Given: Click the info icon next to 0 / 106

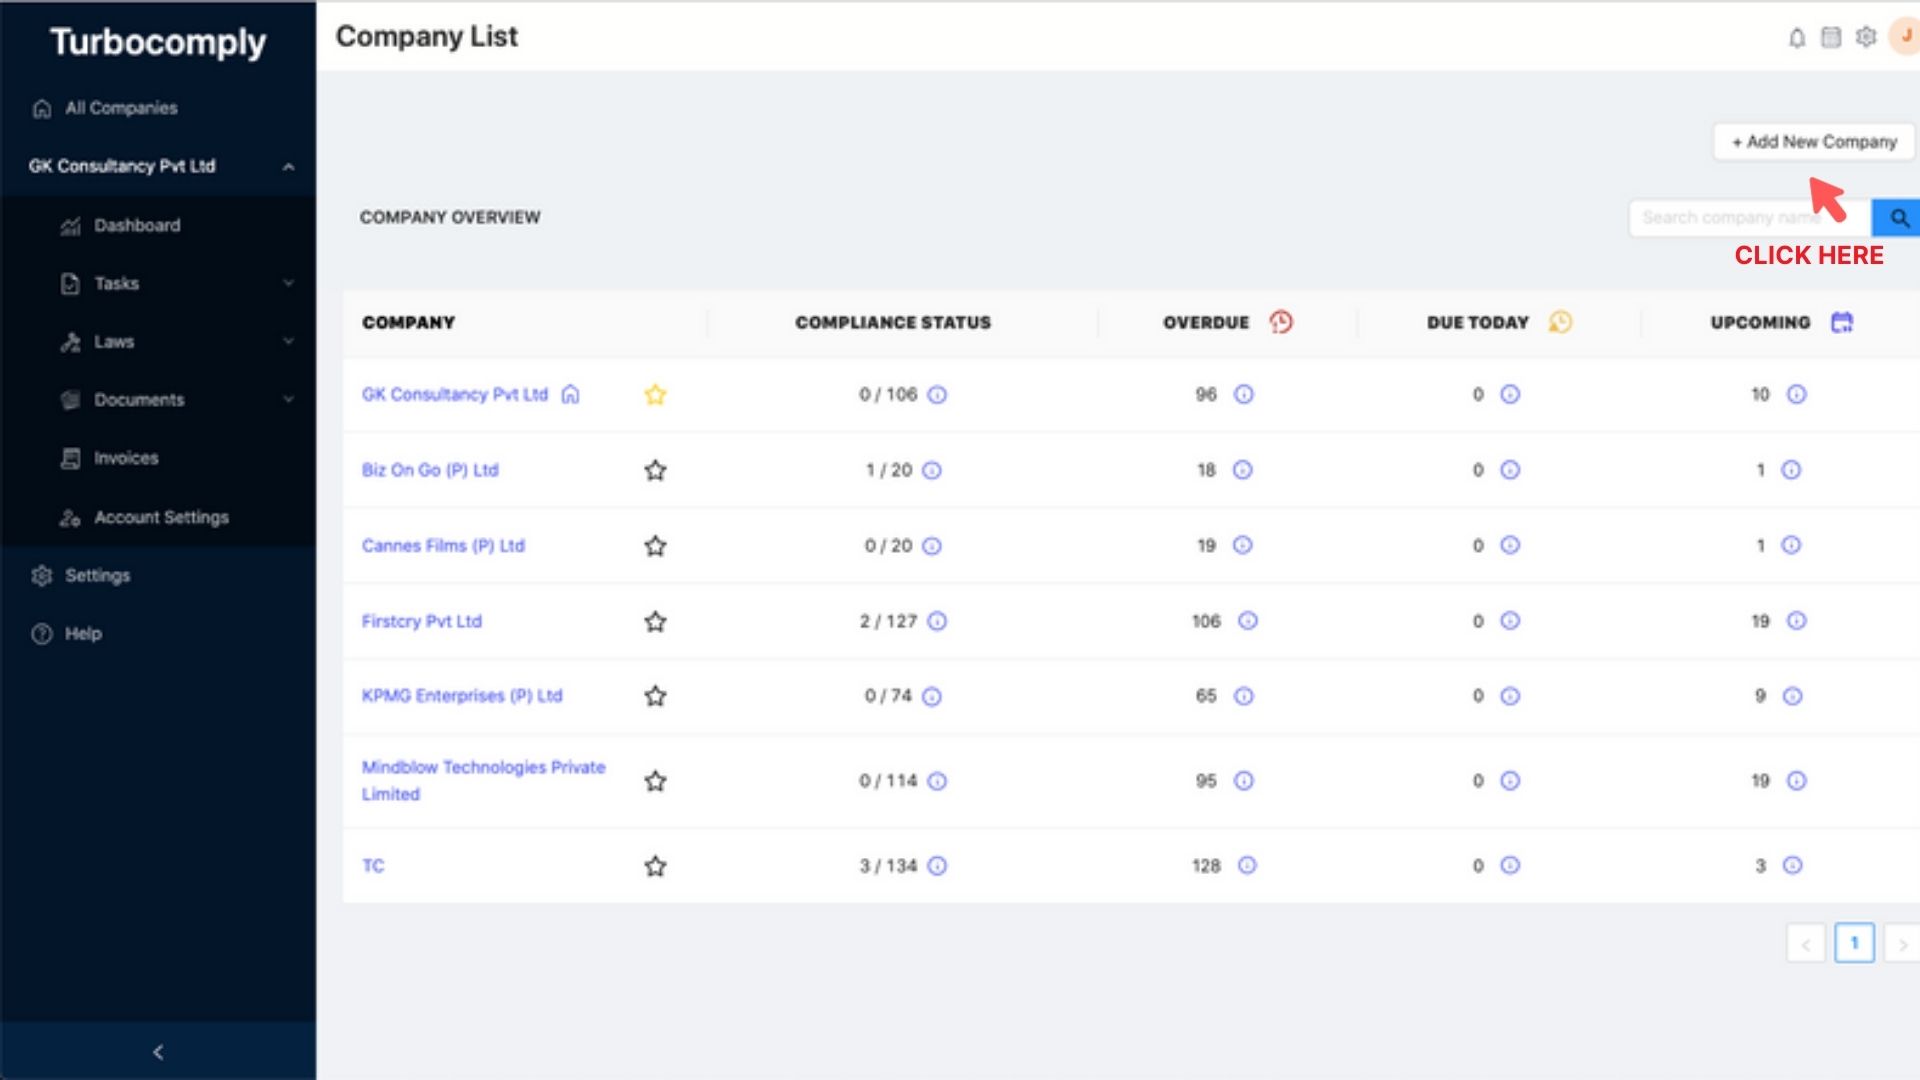Looking at the screenshot, I should coord(937,395).
